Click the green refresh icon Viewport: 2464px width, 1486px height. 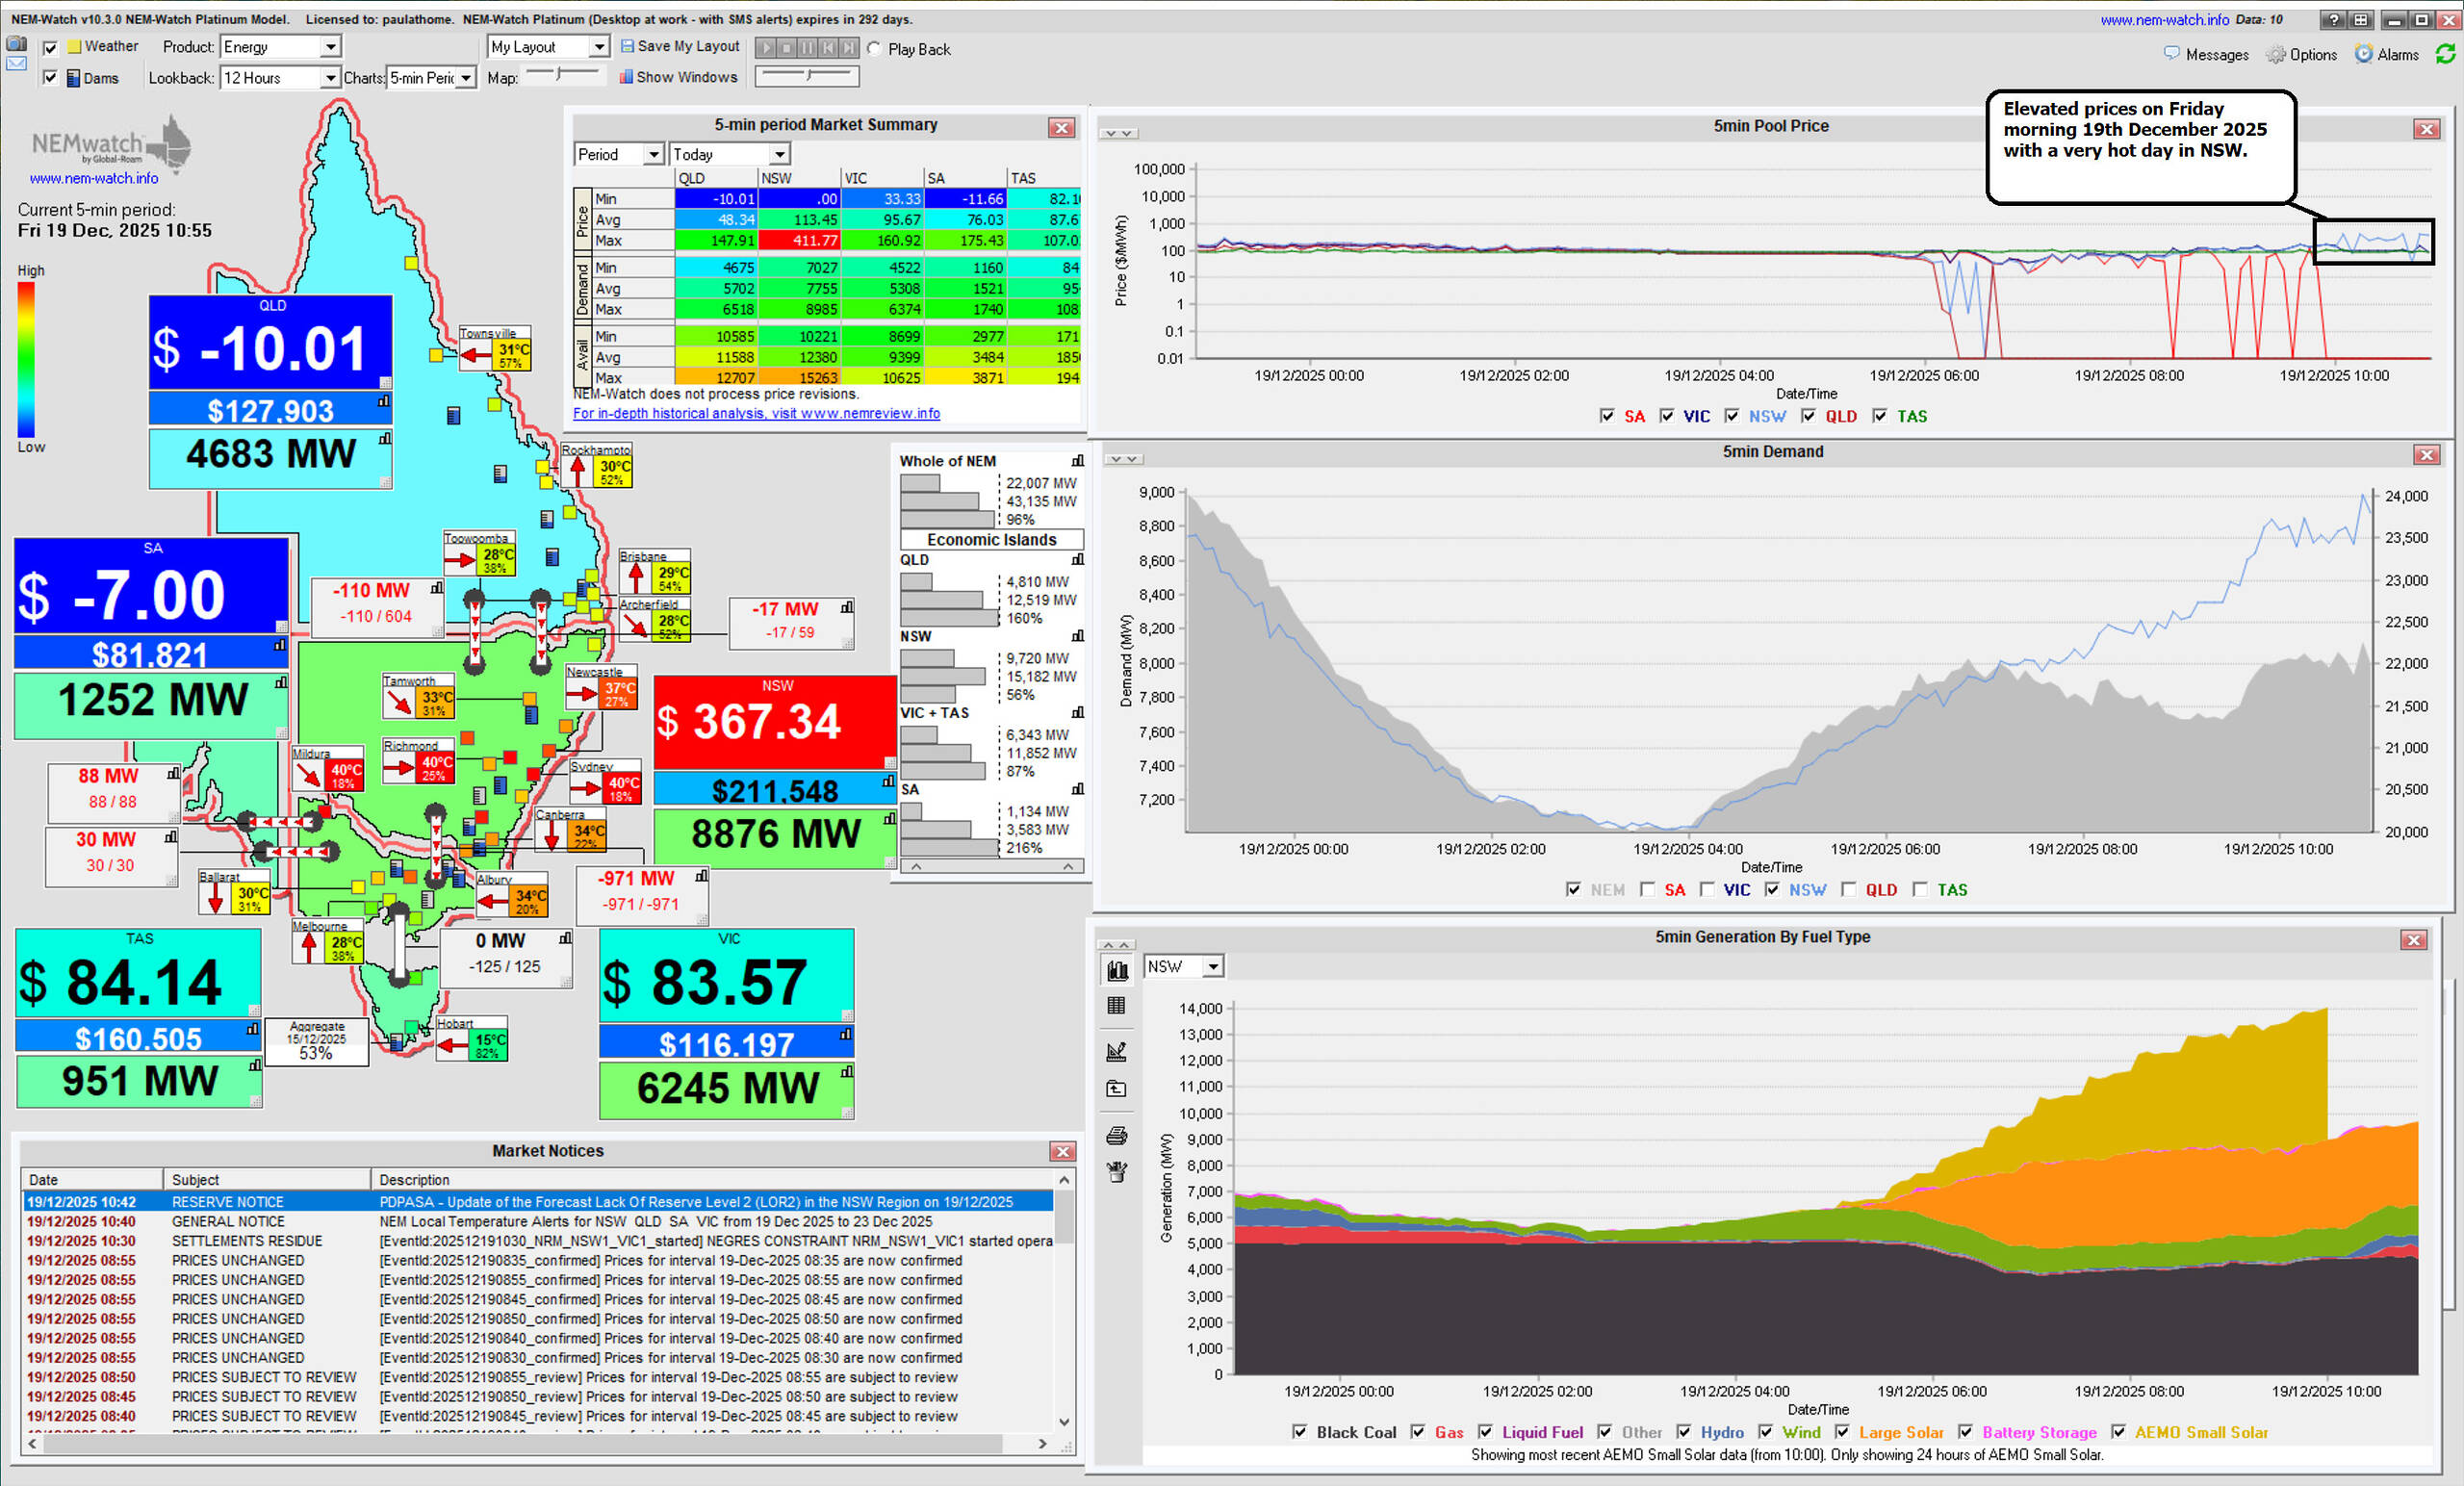[x=2445, y=54]
